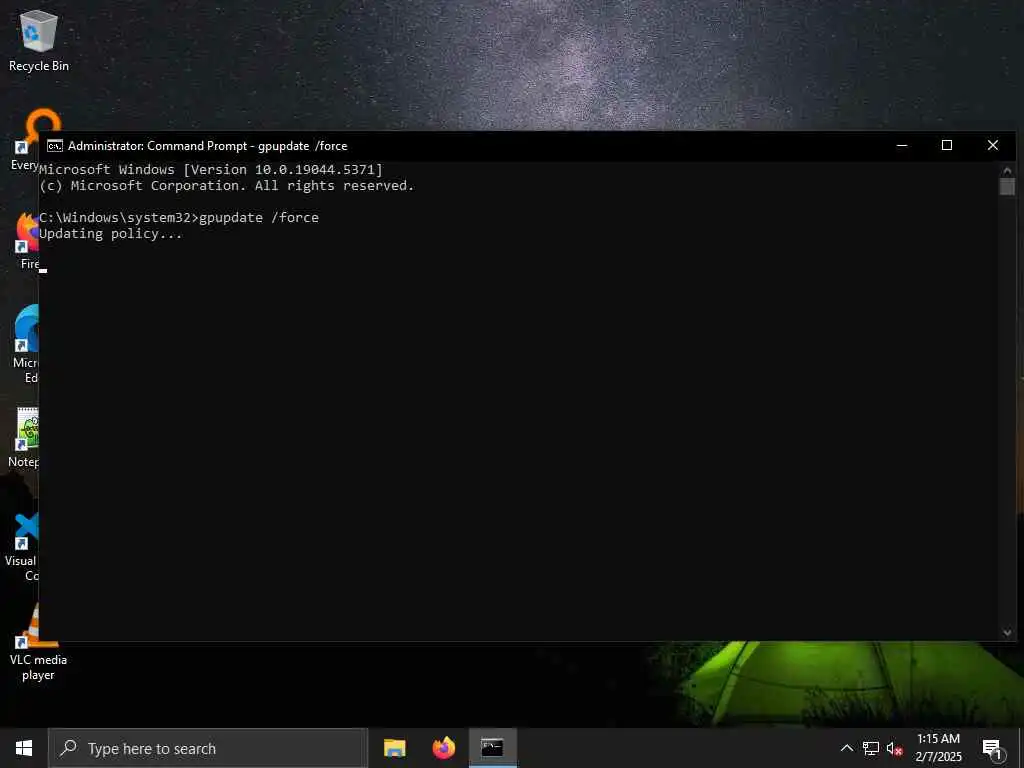Viewport: 1024px width, 768px height.
Task: Select the Notepad++ desktop shortcut
Action: point(24,438)
